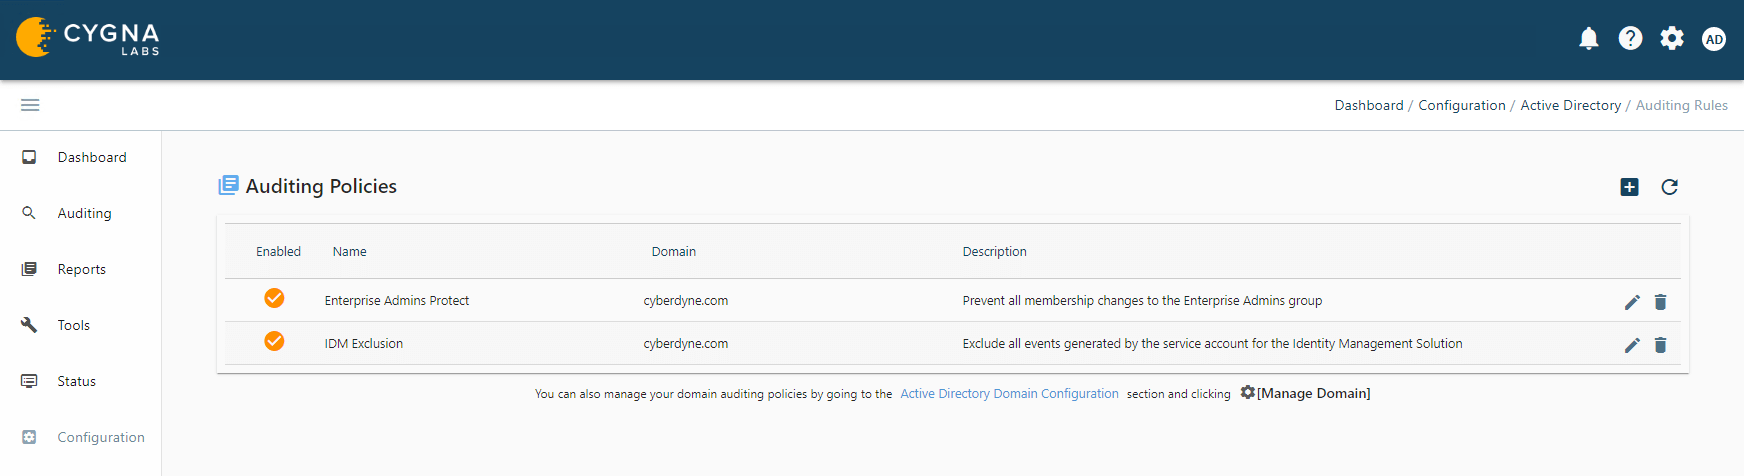Open the settings gear icon
The width and height of the screenshot is (1744, 476).
point(1672,39)
